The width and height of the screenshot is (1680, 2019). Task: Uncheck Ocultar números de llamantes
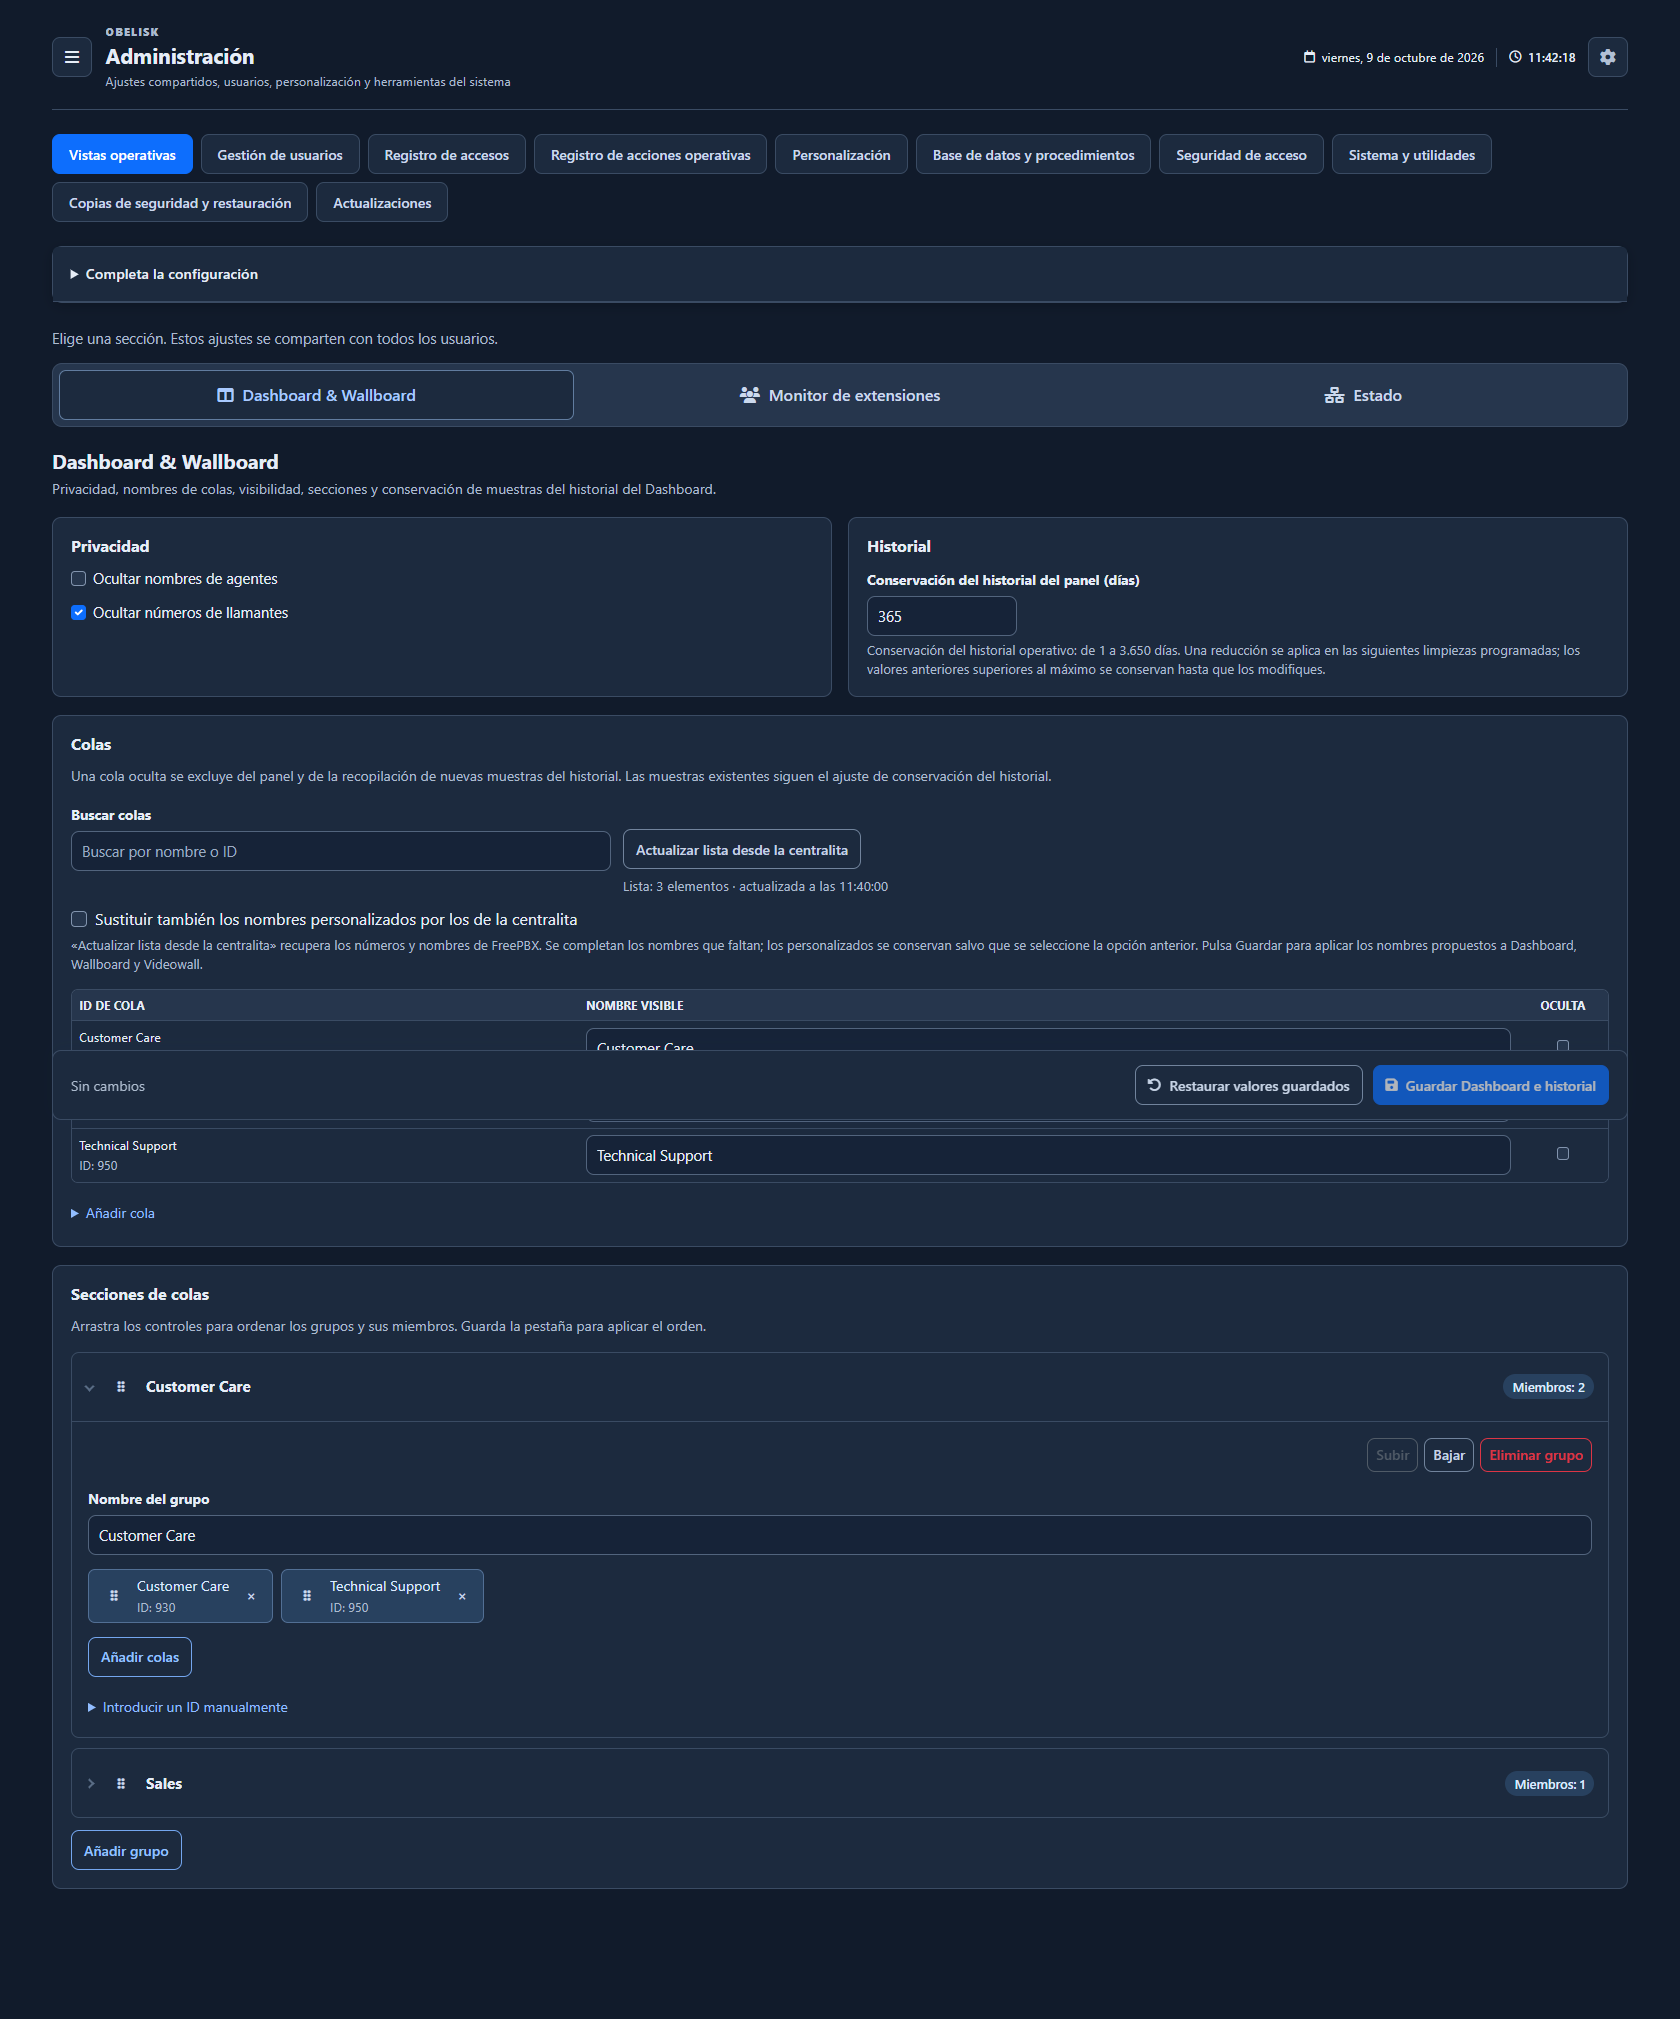coord(78,613)
